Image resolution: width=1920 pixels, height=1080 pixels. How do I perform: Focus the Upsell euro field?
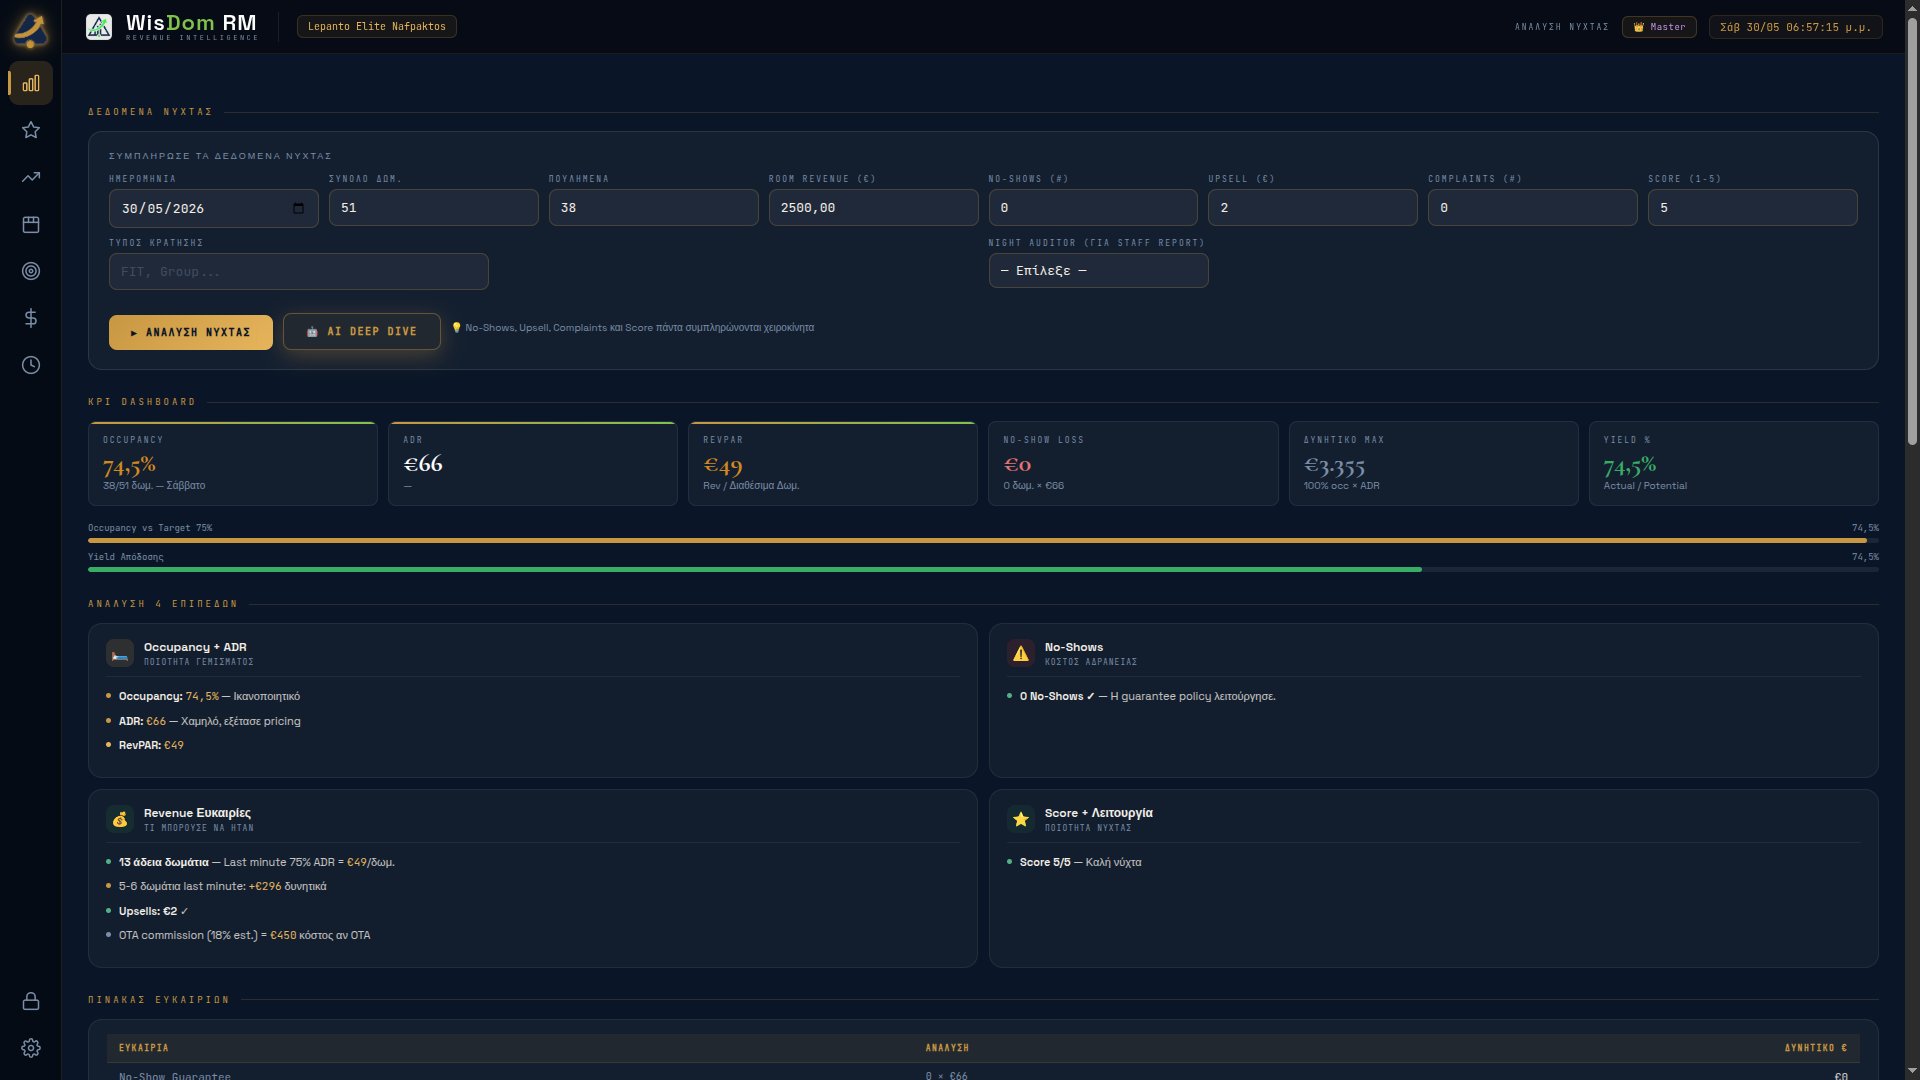(1313, 208)
